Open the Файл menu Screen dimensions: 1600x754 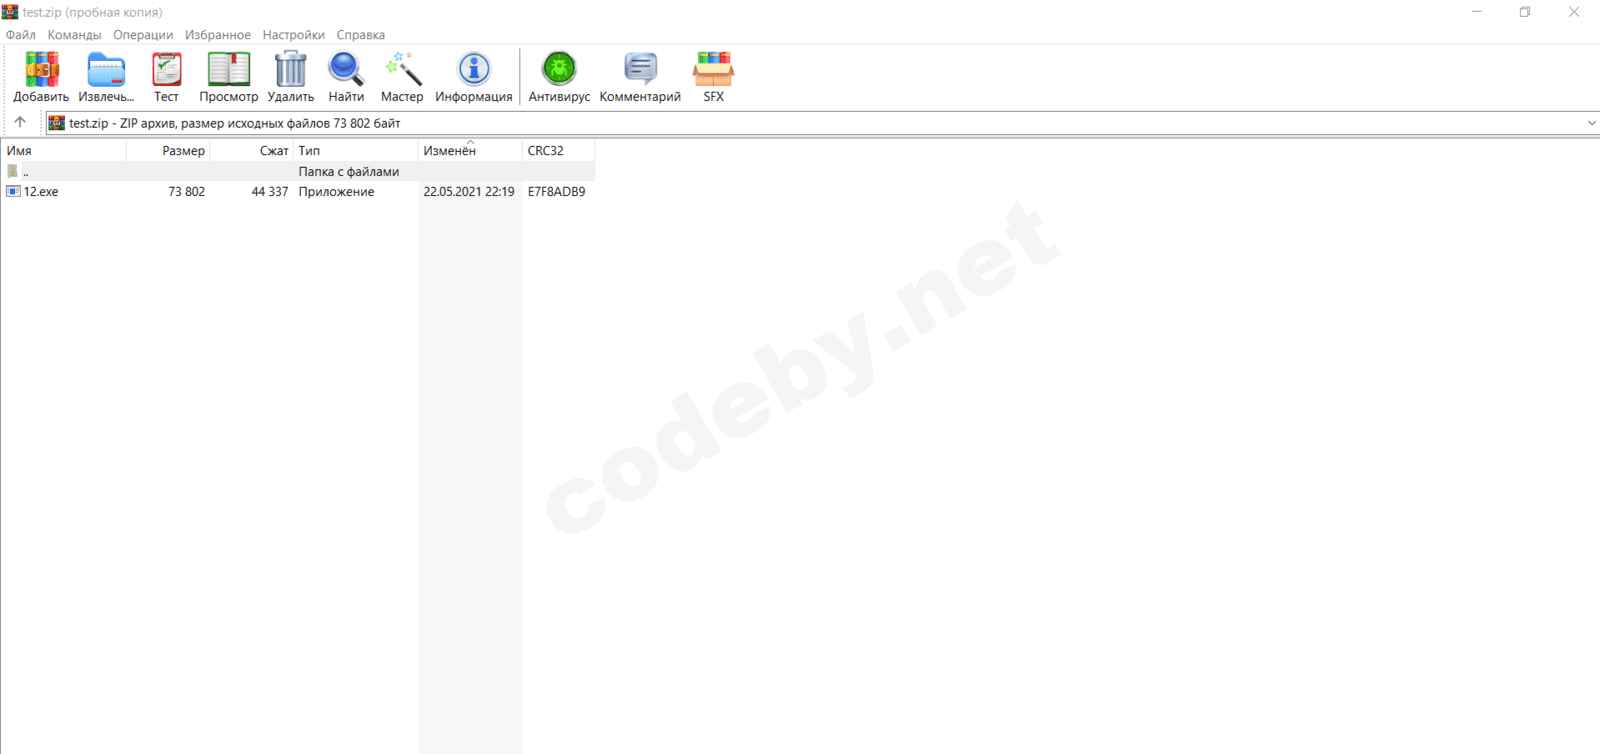point(21,35)
